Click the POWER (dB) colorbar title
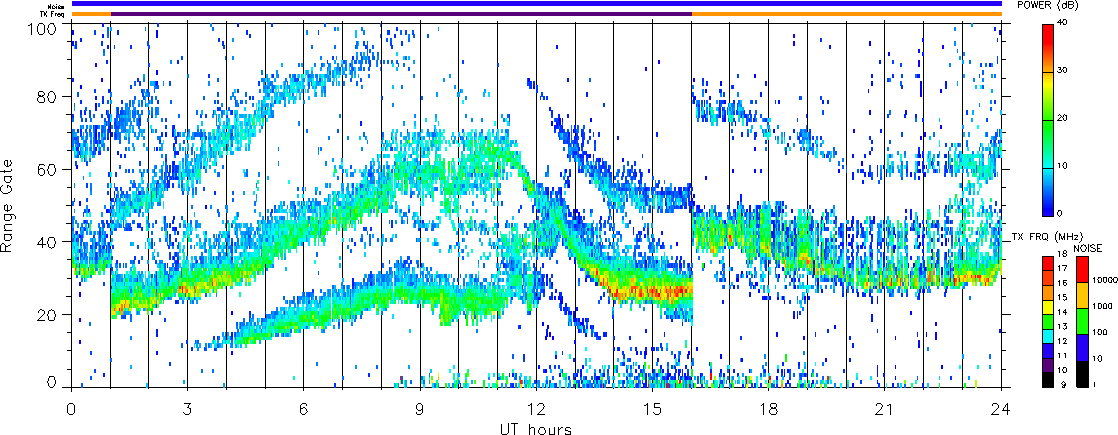This screenshot has width=1118, height=435. tap(1050, 5)
